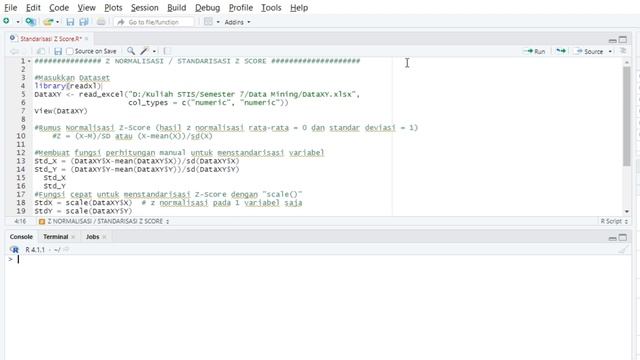
Task: Go back to previous source location
Action: pos(14,51)
